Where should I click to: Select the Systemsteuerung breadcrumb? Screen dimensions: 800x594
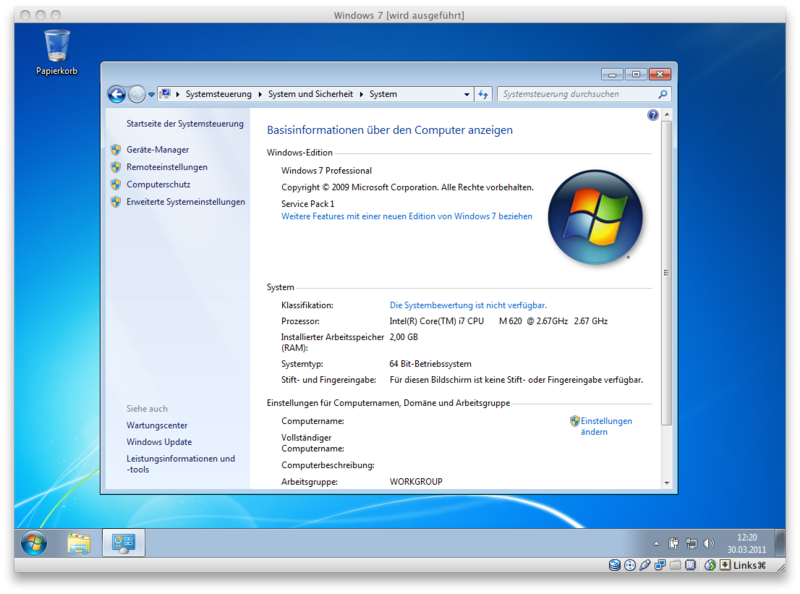218,94
